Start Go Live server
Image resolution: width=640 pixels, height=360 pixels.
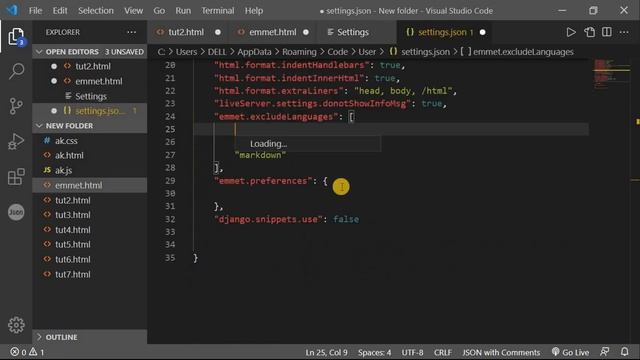pyautogui.click(x=571, y=352)
